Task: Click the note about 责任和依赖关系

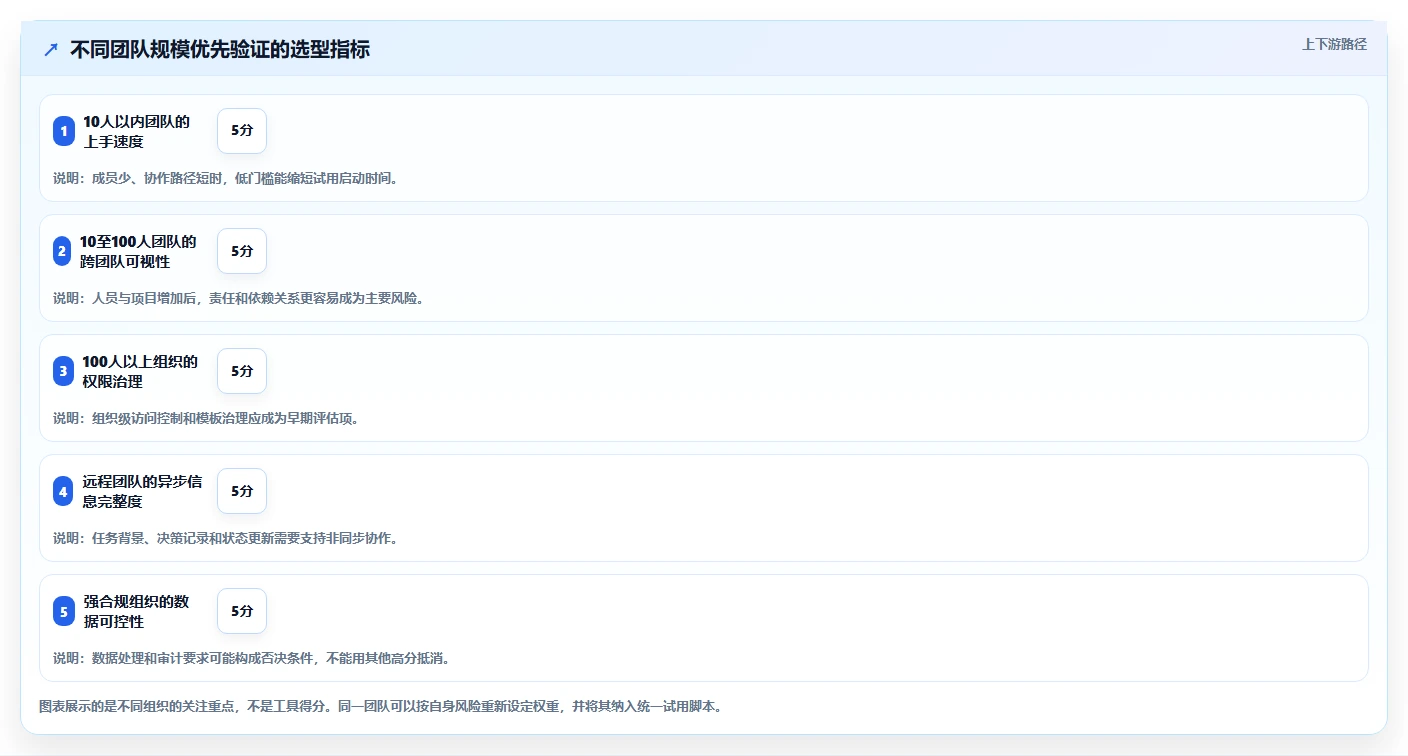Action: pyautogui.click(x=239, y=298)
